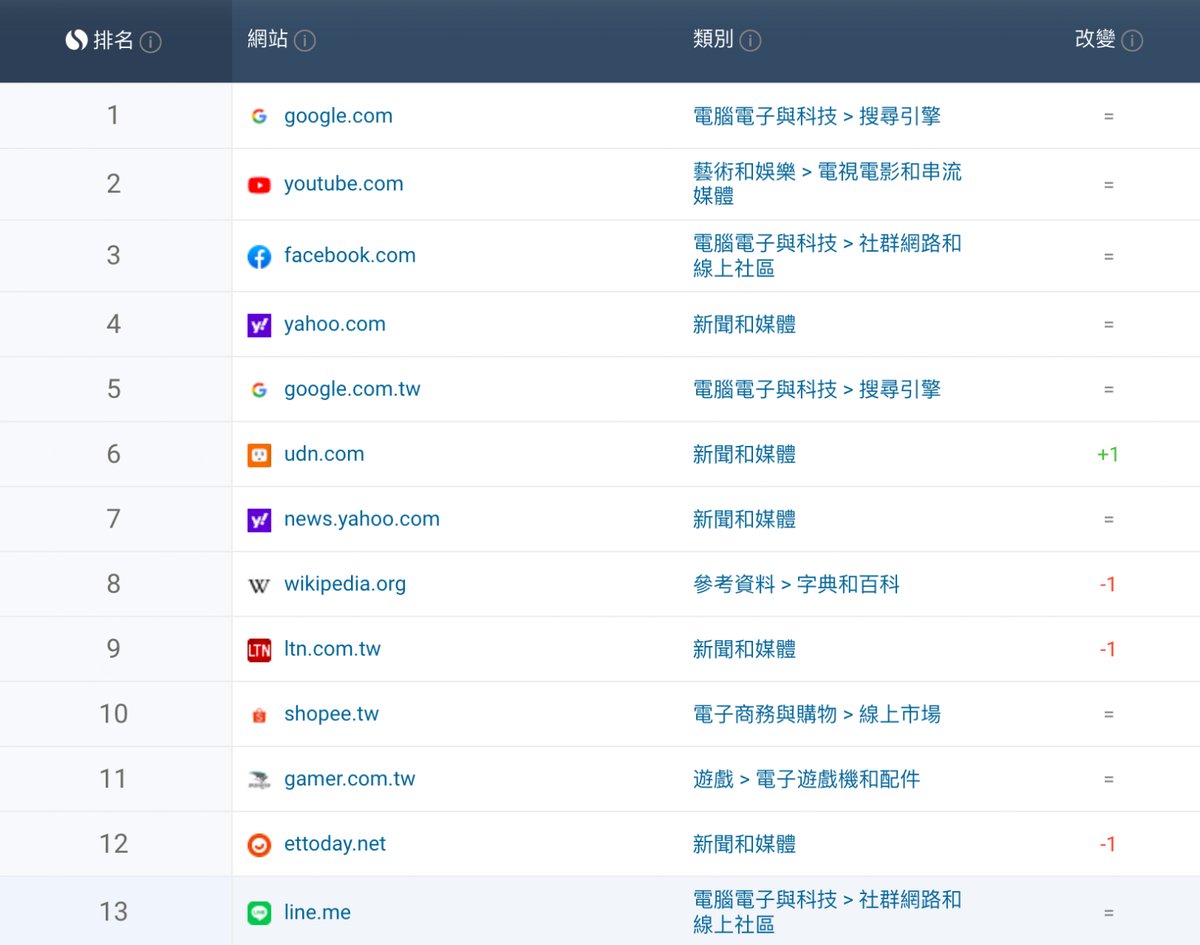Screen dimensions: 1200x945
Task: Open the udn.com site link
Action: click(324, 454)
